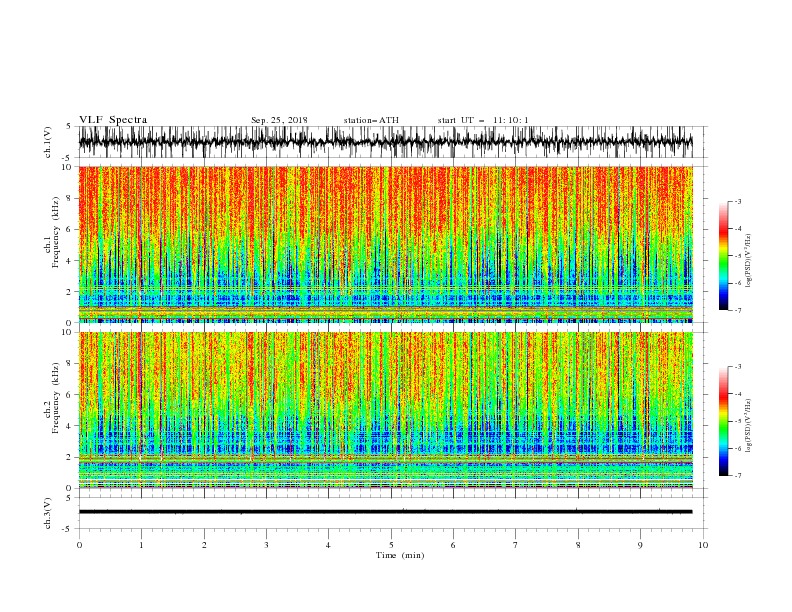This screenshot has height=612, width=792.
Task: Click the time axis tick label '8'
Action: [x=578, y=545]
